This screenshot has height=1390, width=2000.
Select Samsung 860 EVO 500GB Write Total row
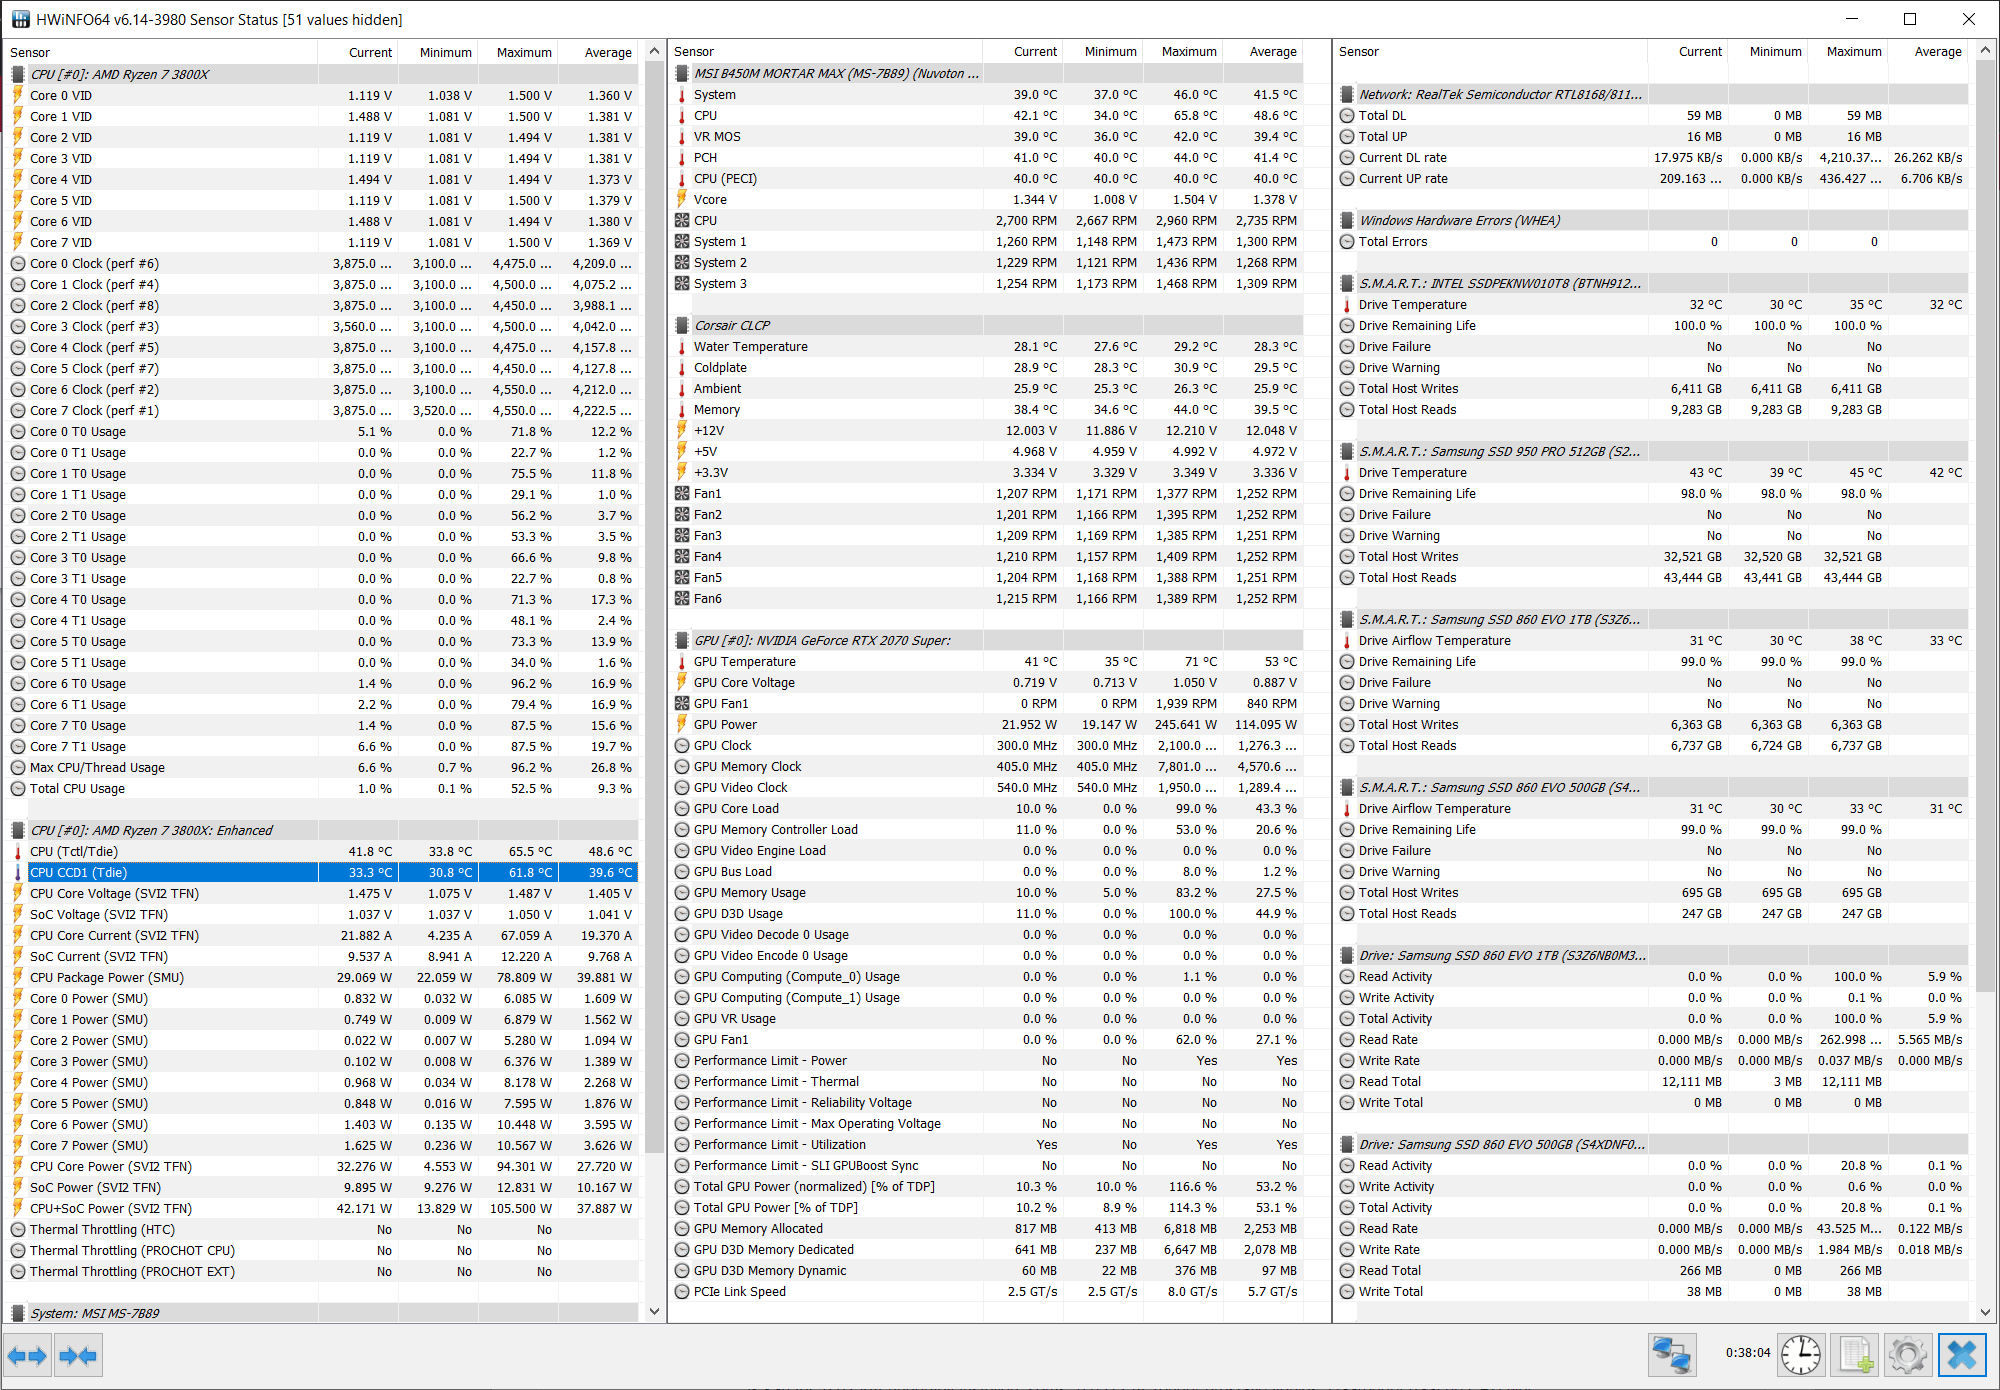coord(1652,1292)
